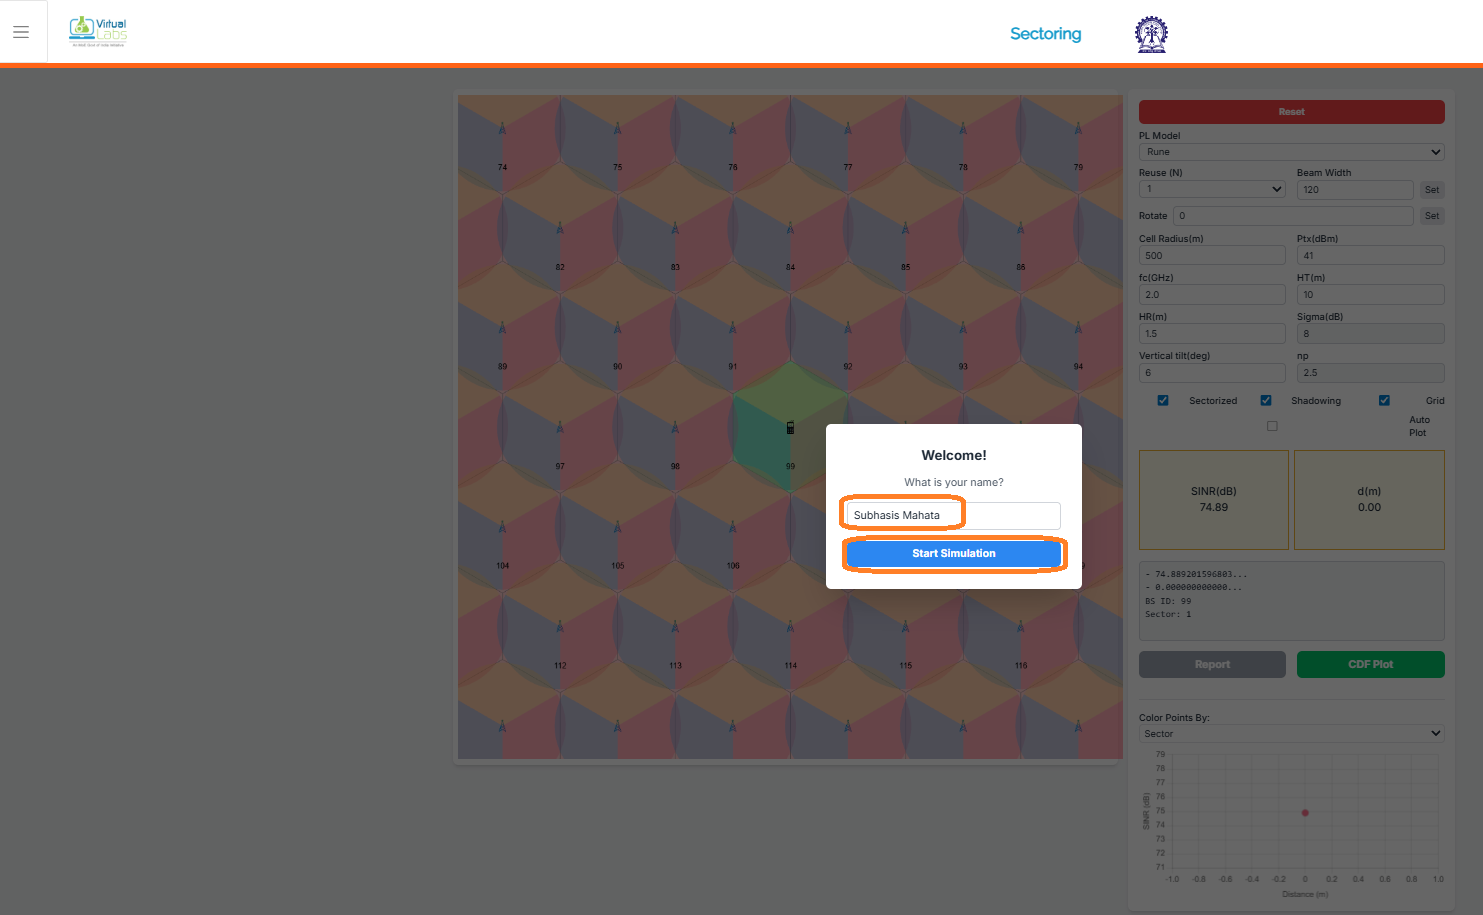The height and width of the screenshot is (915, 1483).
Task: Click the tower icon above cell 91
Action: [x=733, y=328]
